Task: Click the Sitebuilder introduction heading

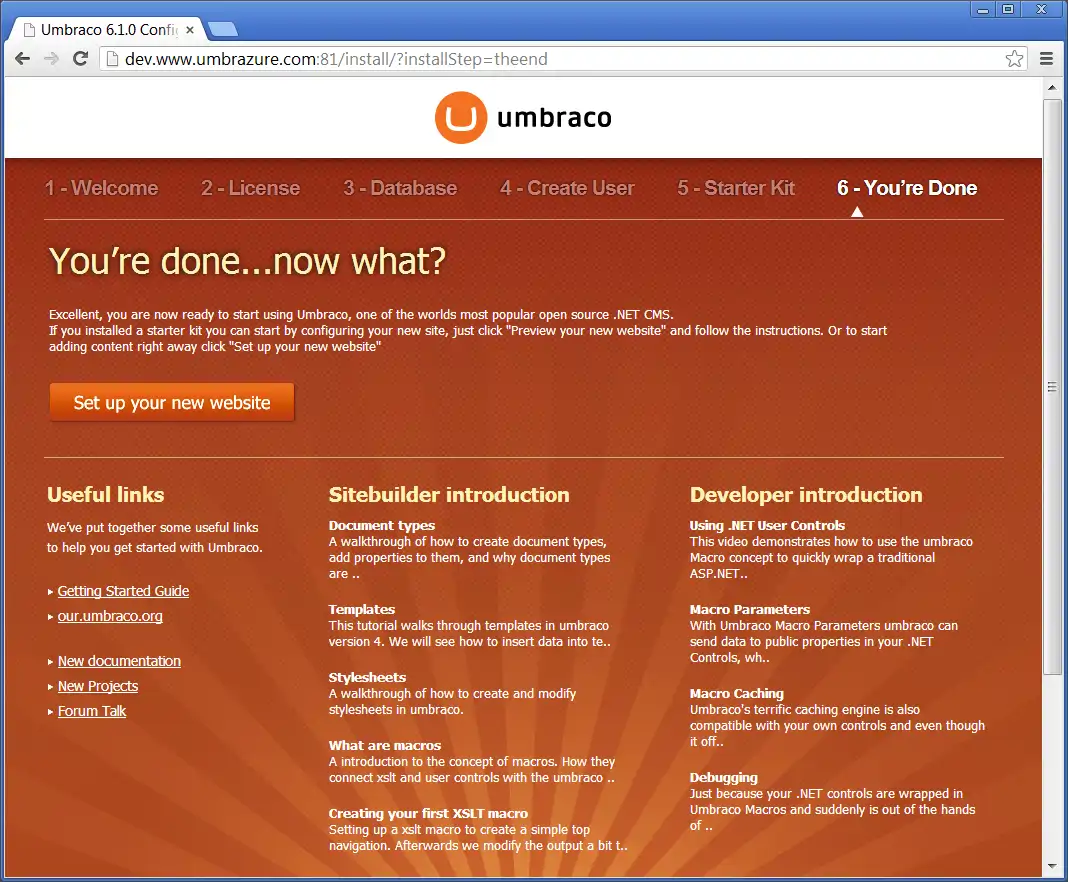Action: (449, 495)
